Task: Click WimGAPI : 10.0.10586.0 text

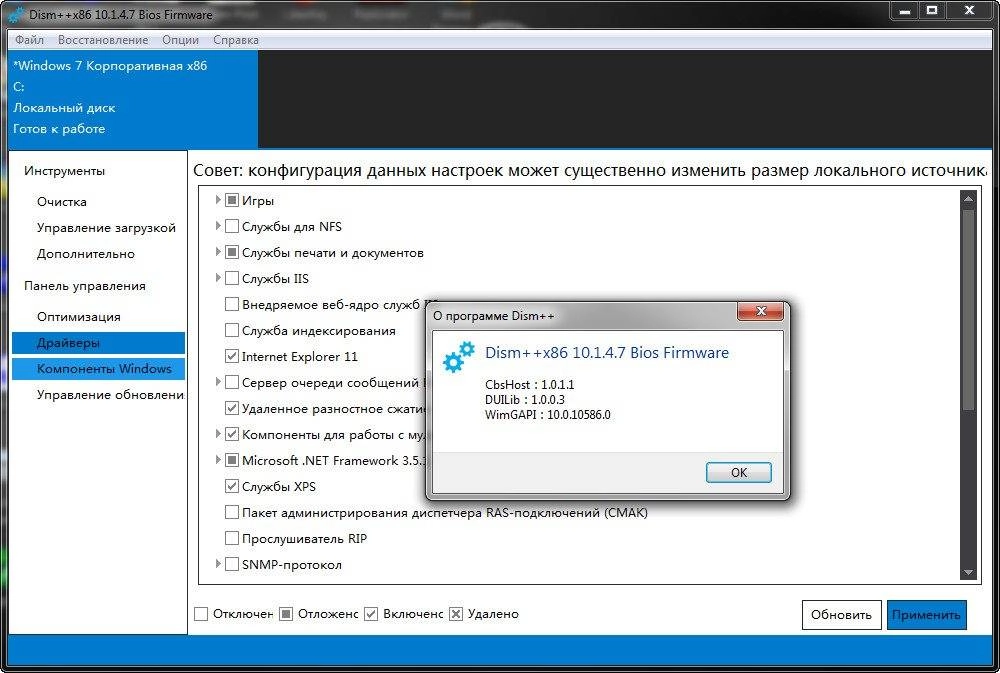Action: tap(548, 415)
